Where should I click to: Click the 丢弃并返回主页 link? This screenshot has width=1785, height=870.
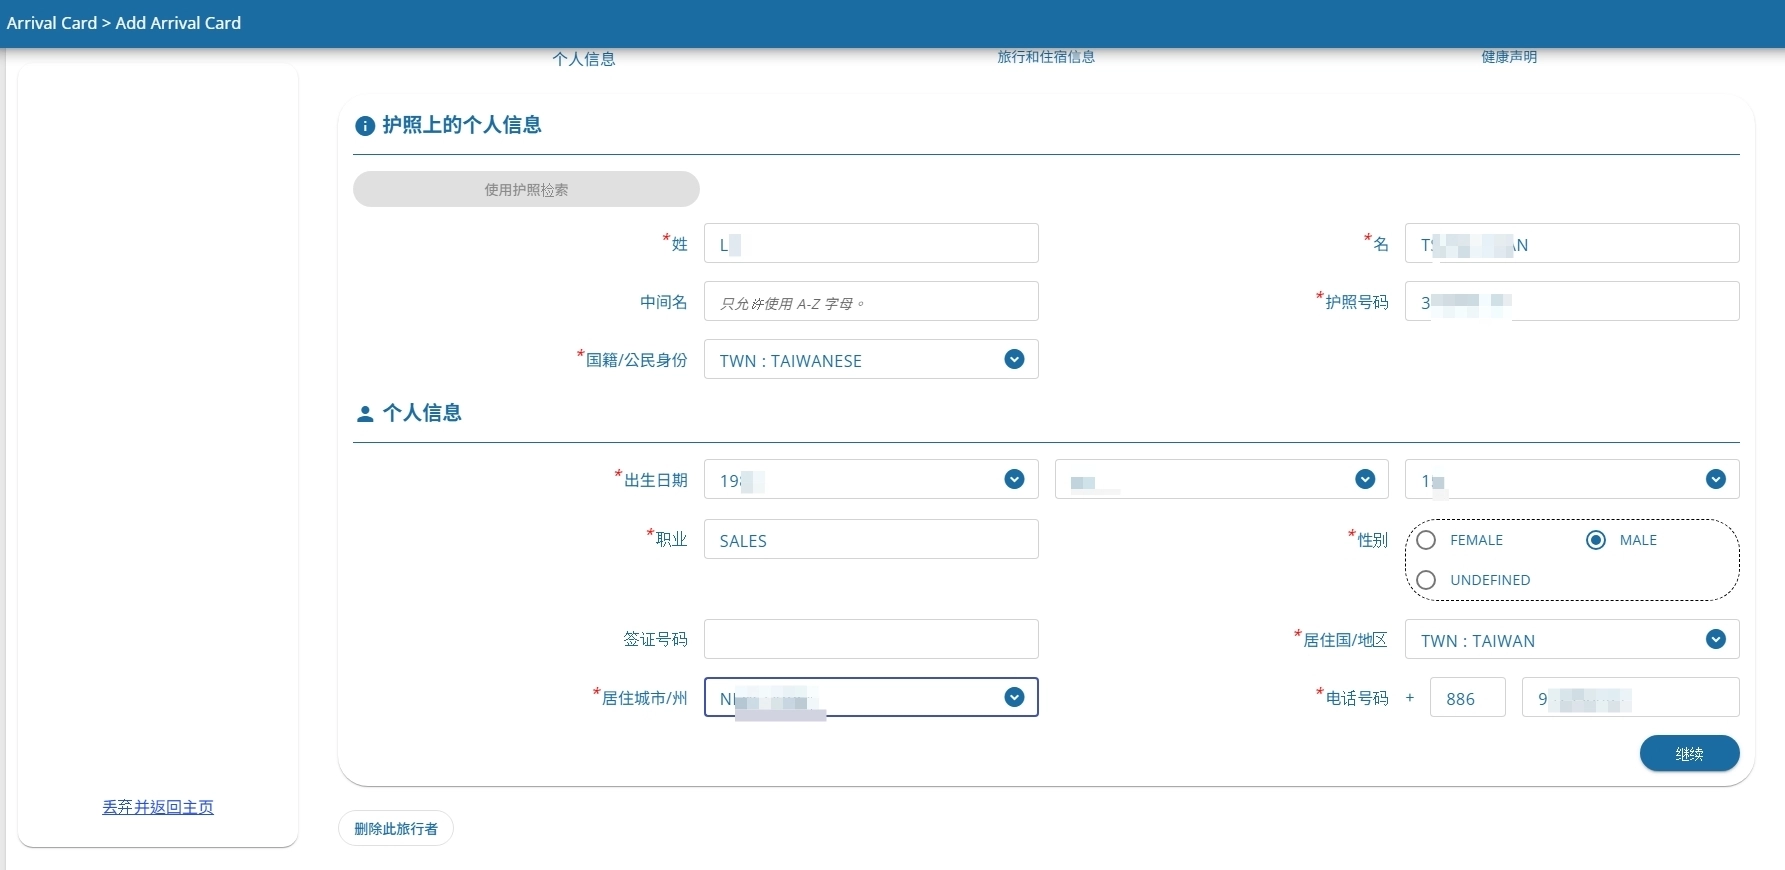tap(158, 807)
